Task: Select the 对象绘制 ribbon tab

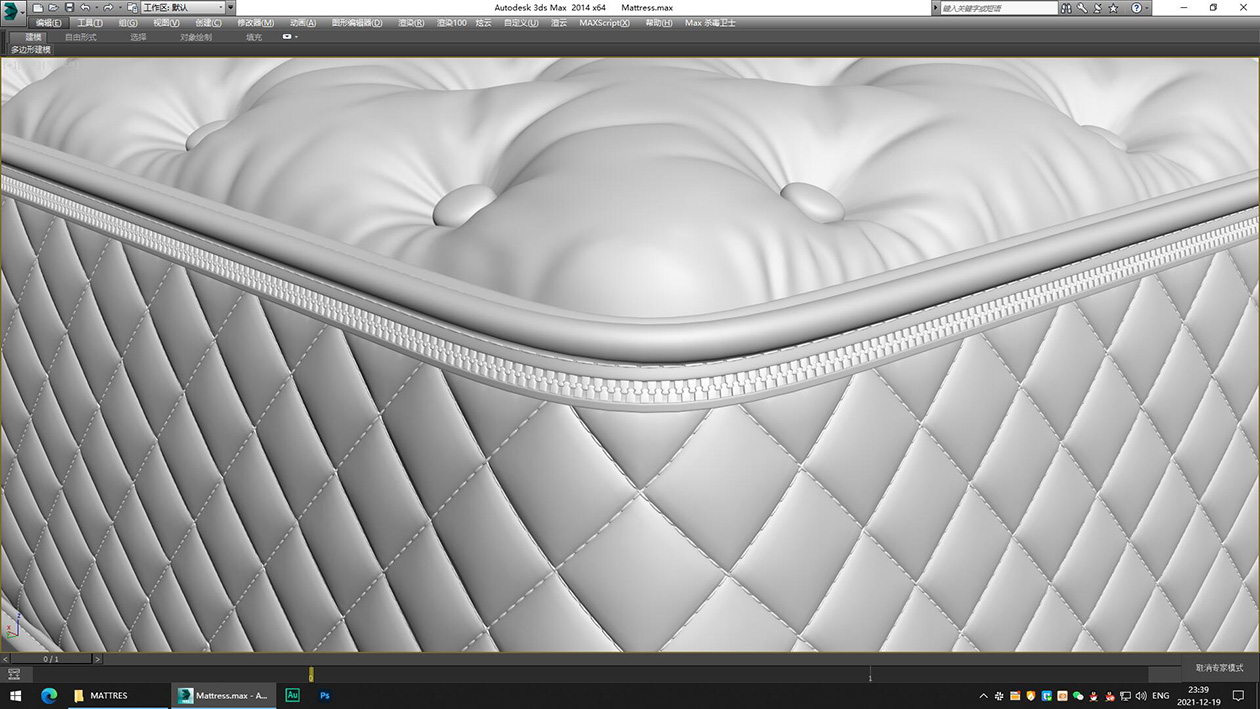Action: 196,37
